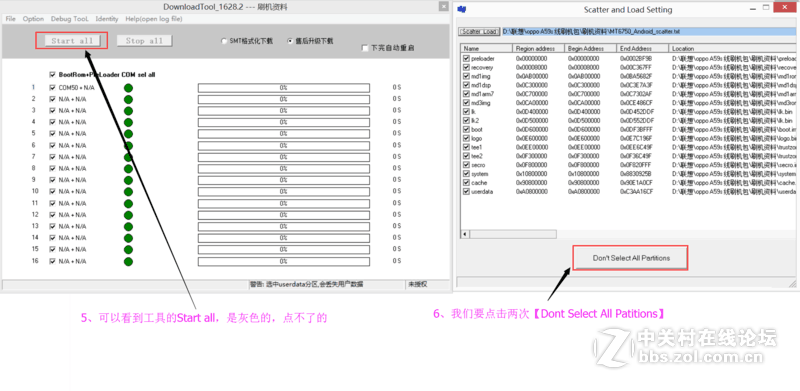
Task: Click the progress bar of port 8
Action: 284,168
